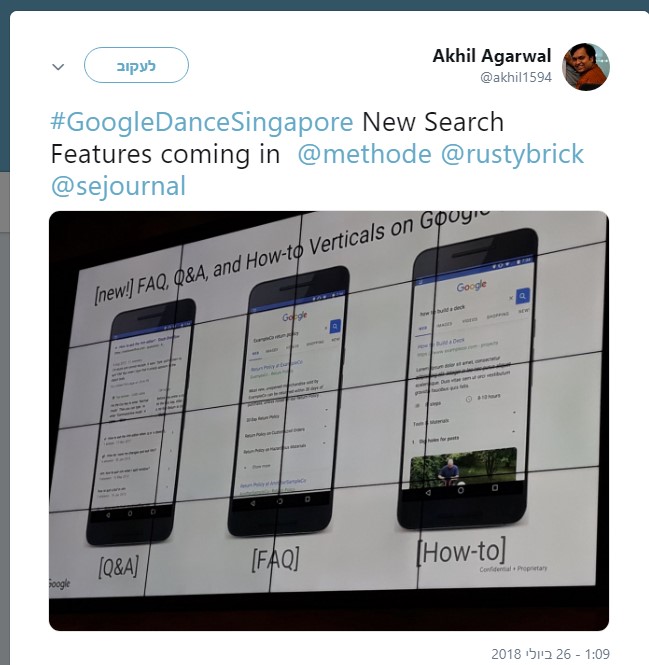The width and height of the screenshot is (649, 665).
Task: Click the blue search icon on How-to phone
Action: [x=523, y=296]
